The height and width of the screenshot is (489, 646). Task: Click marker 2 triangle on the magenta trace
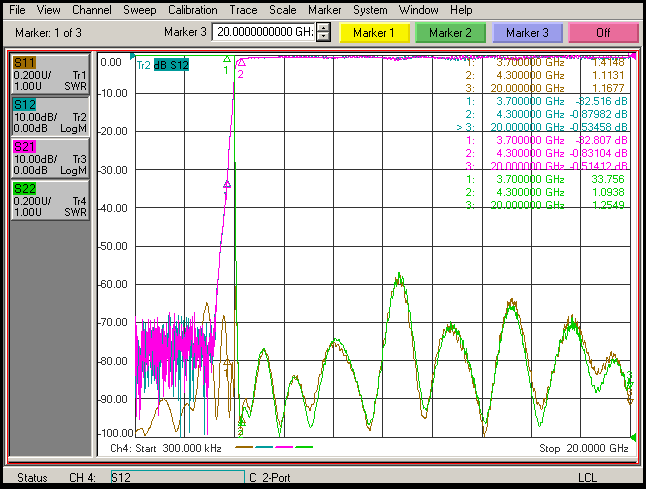tap(240, 62)
